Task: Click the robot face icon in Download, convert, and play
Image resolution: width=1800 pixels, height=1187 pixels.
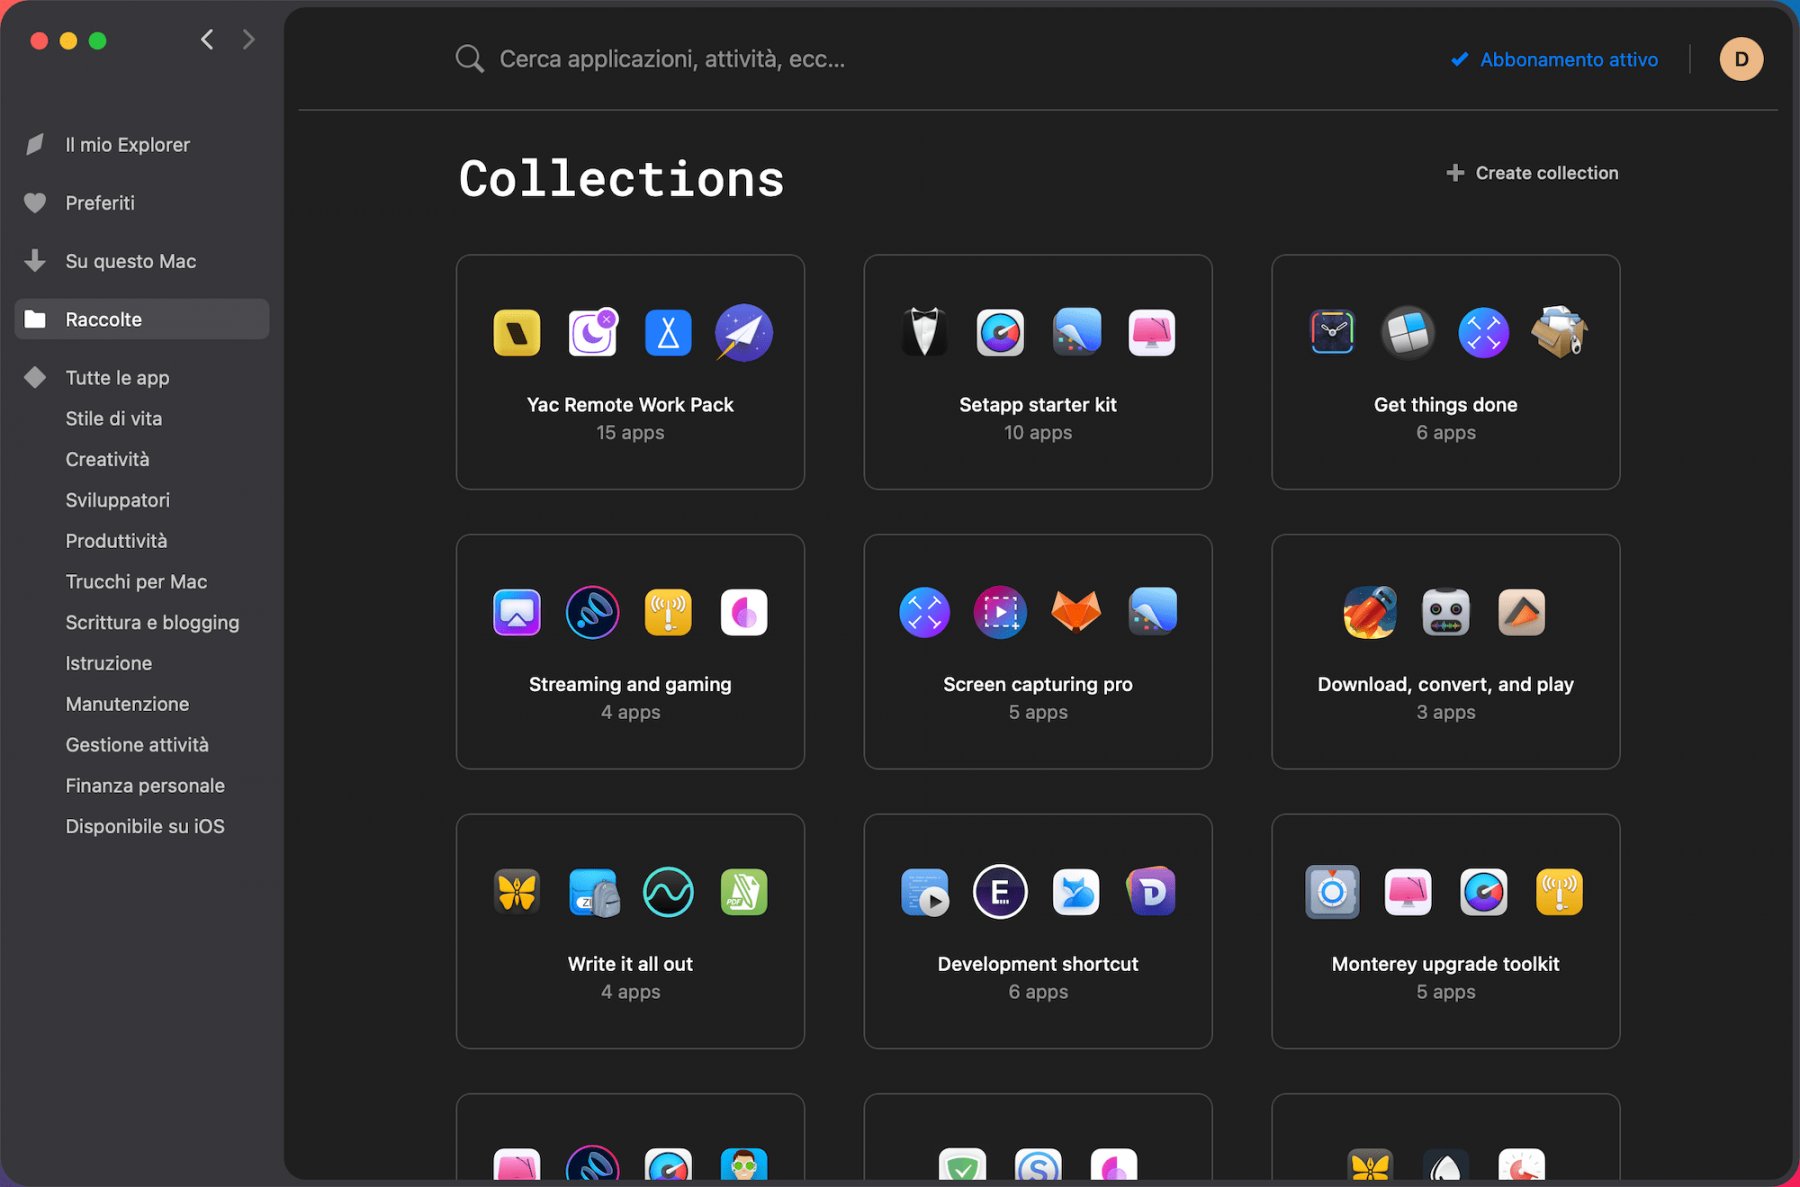Action: tap(1445, 612)
